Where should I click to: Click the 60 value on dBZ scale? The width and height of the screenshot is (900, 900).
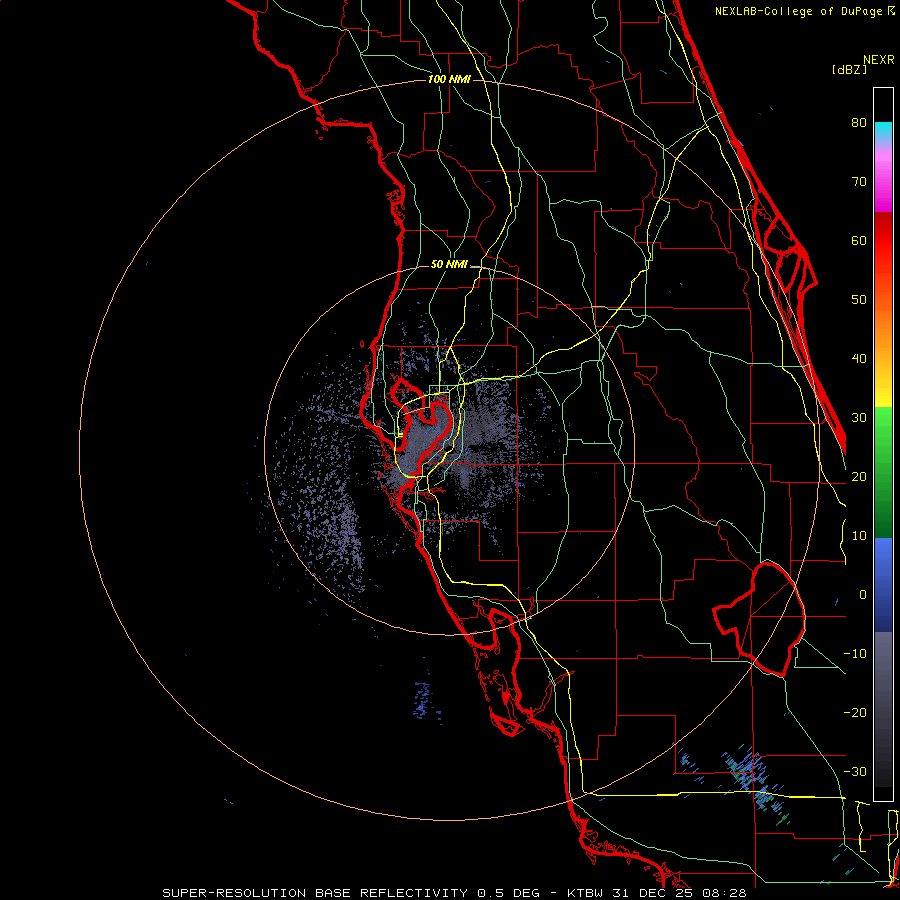pyautogui.click(x=859, y=240)
